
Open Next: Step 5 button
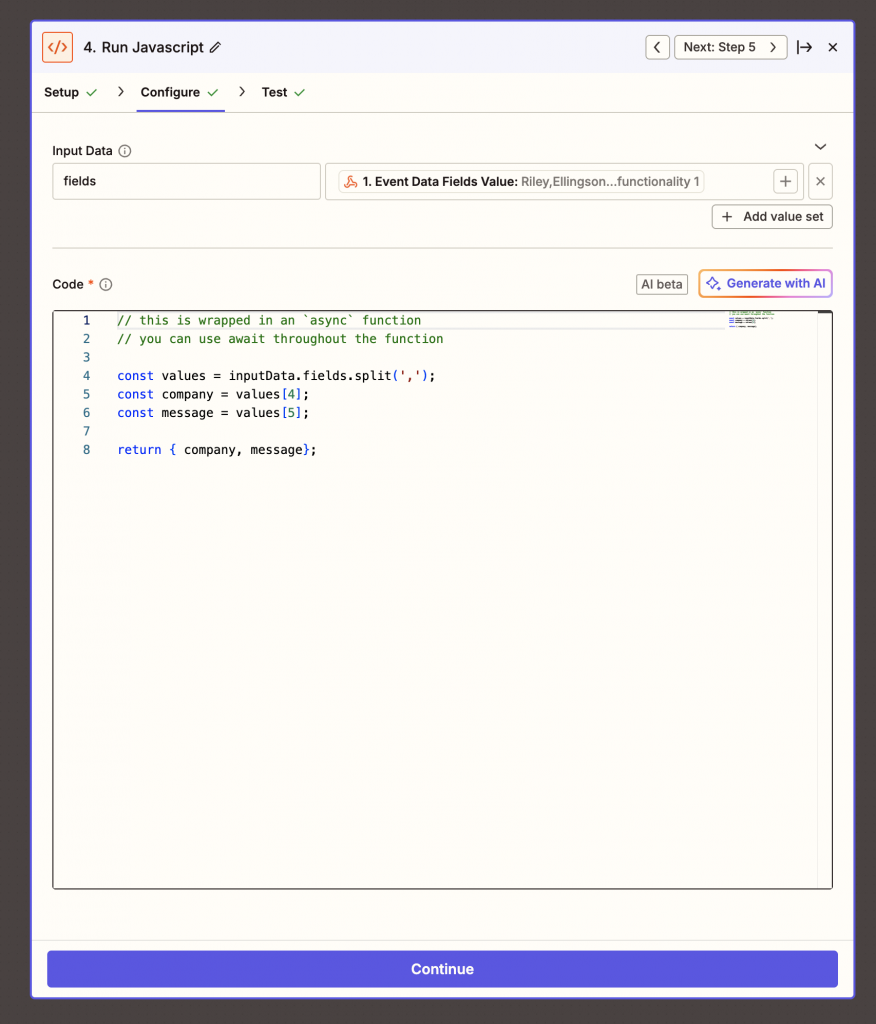[730, 47]
